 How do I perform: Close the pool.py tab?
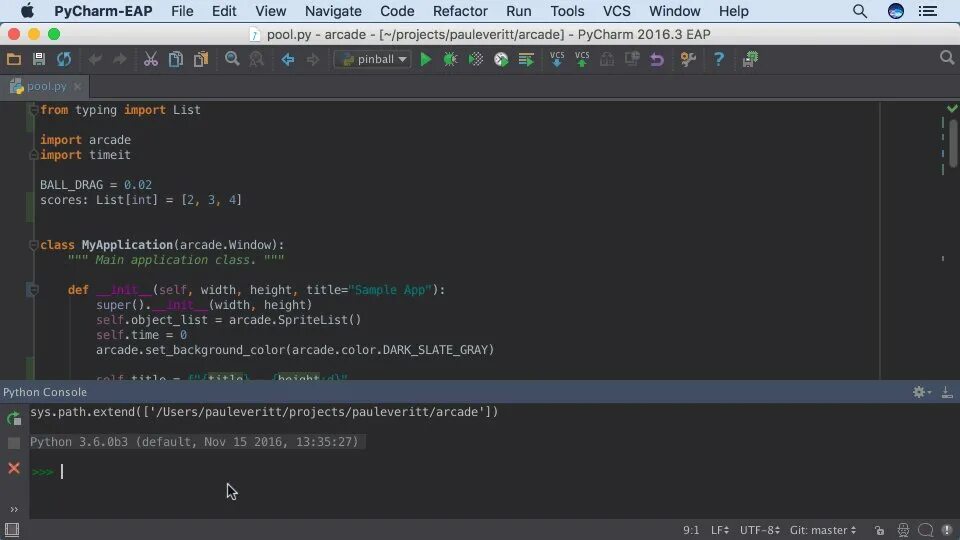pyautogui.click(x=78, y=86)
